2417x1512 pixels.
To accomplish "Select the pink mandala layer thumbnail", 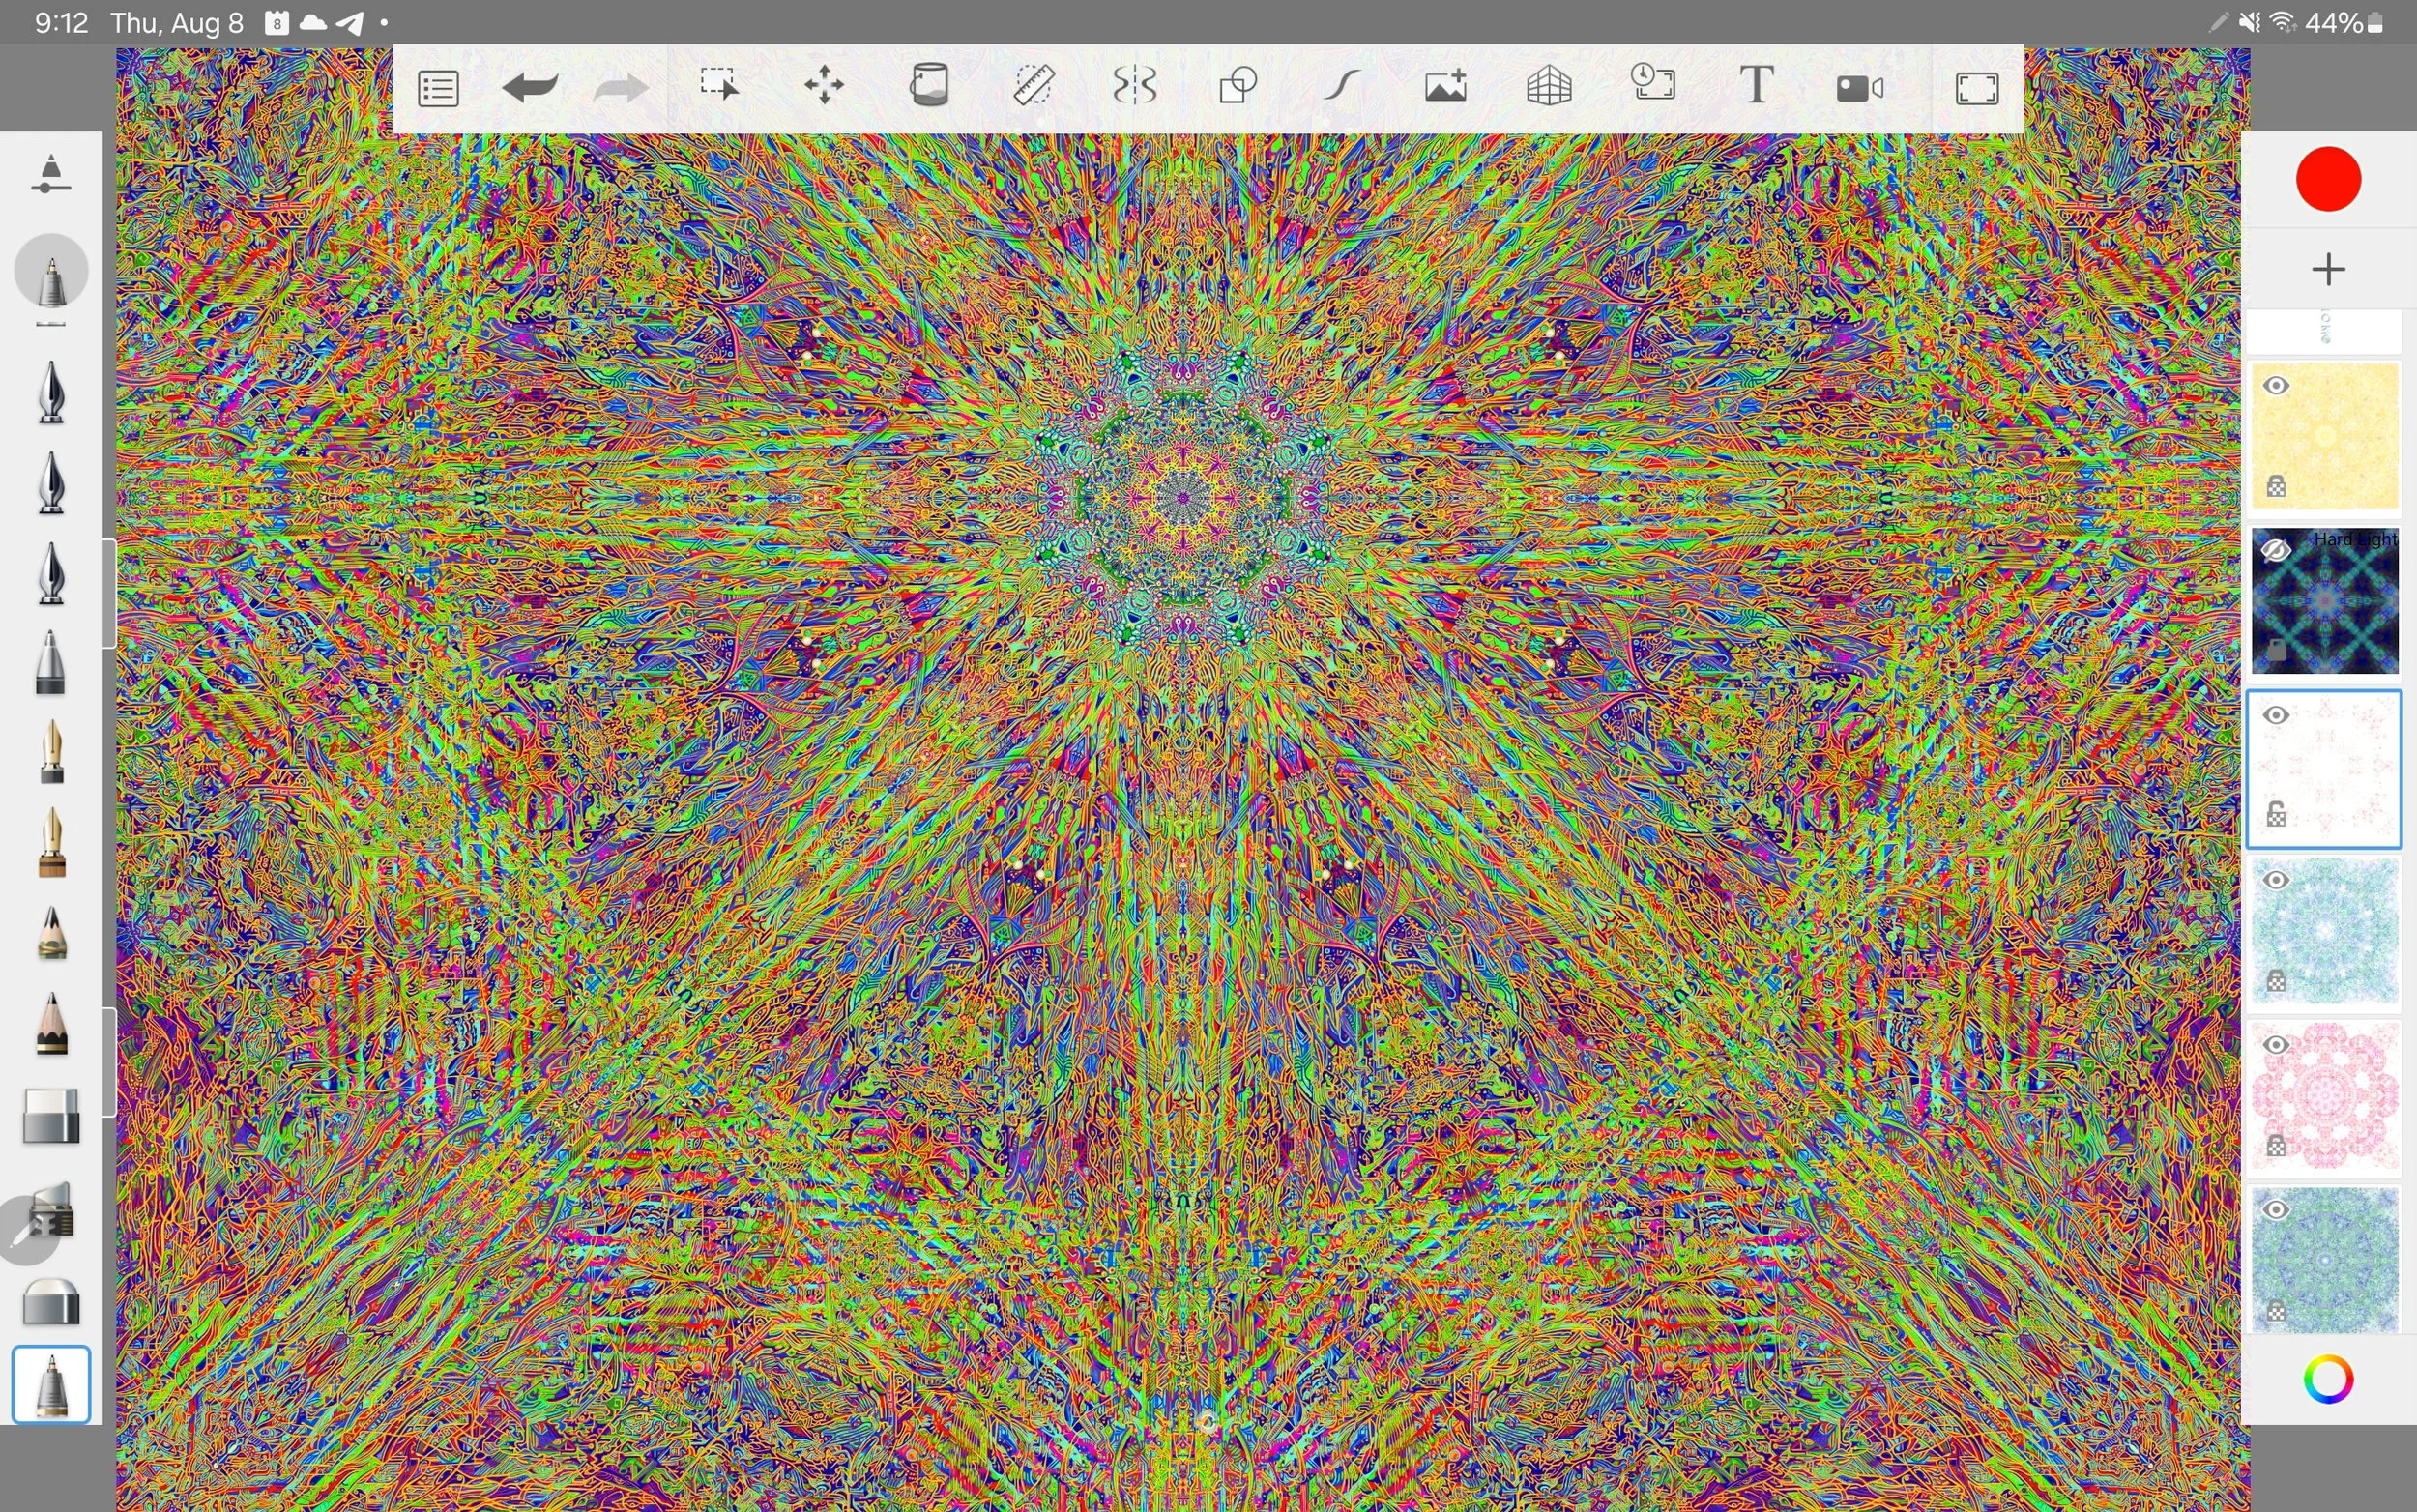I will pyautogui.click(x=2325, y=1097).
